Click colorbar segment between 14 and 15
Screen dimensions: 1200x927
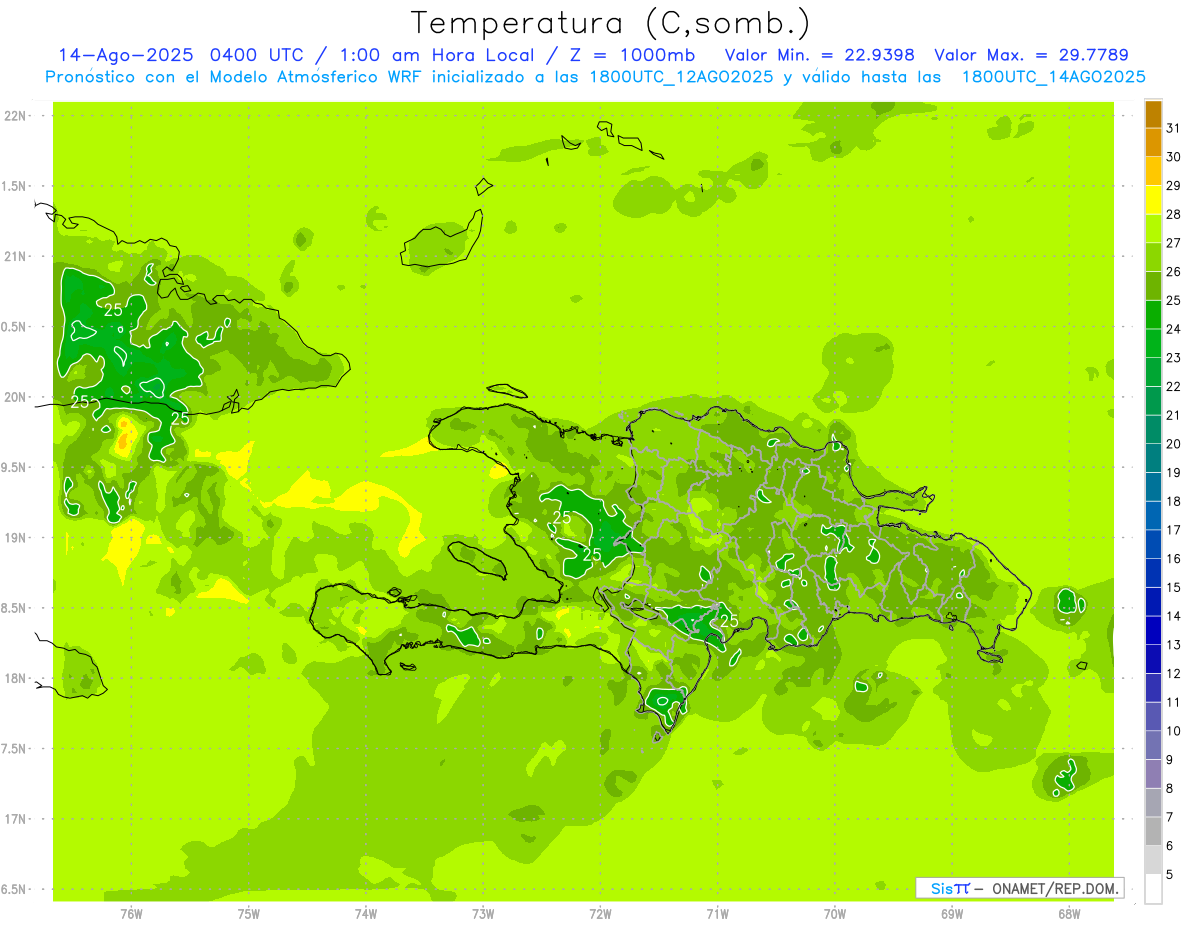[1154, 602]
